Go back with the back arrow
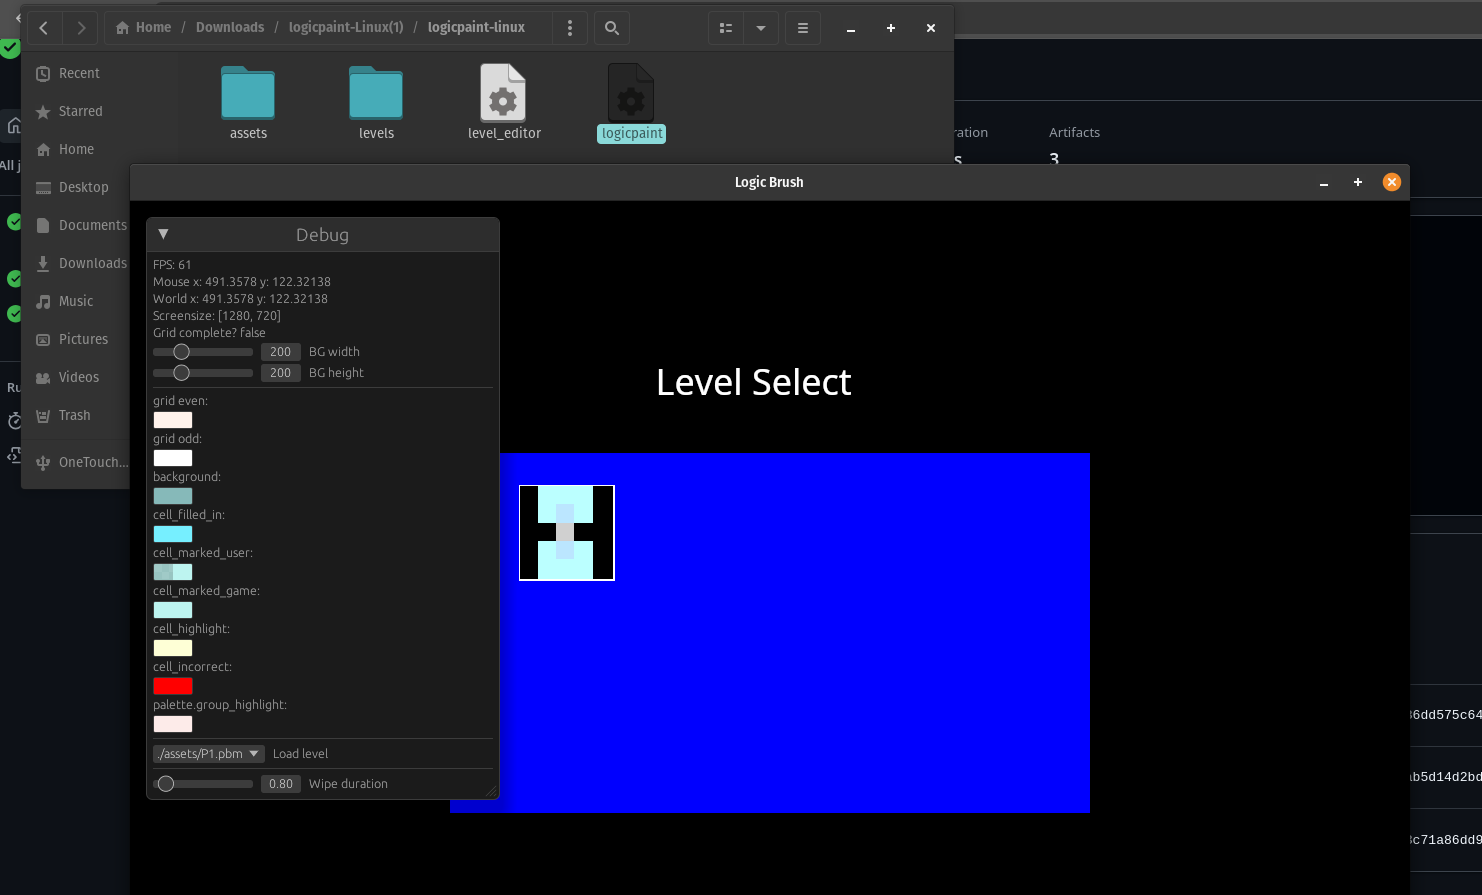Viewport: 1482px width, 895px height. 44,28
